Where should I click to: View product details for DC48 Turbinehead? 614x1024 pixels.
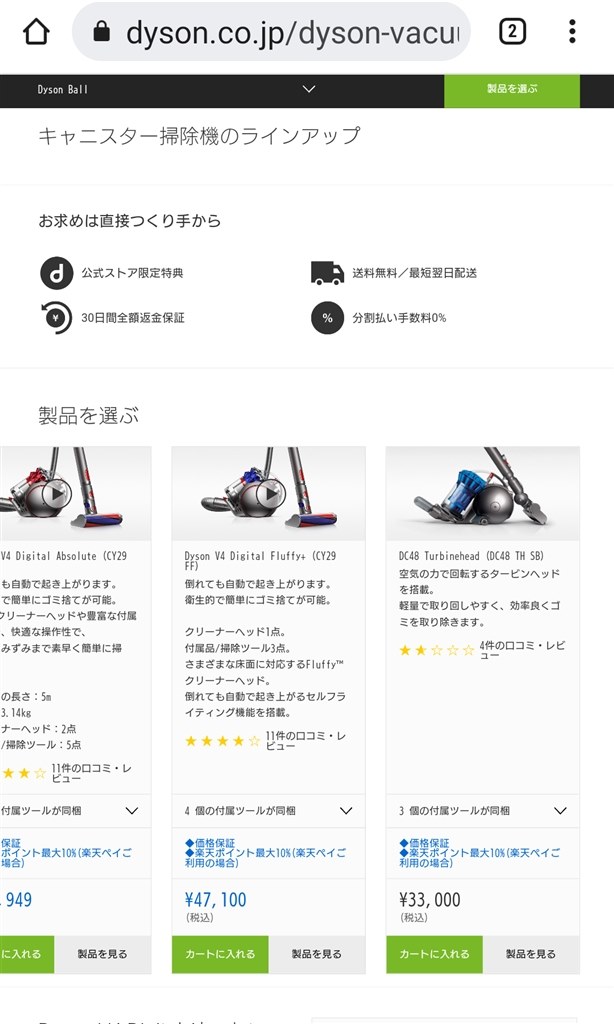point(531,954)
